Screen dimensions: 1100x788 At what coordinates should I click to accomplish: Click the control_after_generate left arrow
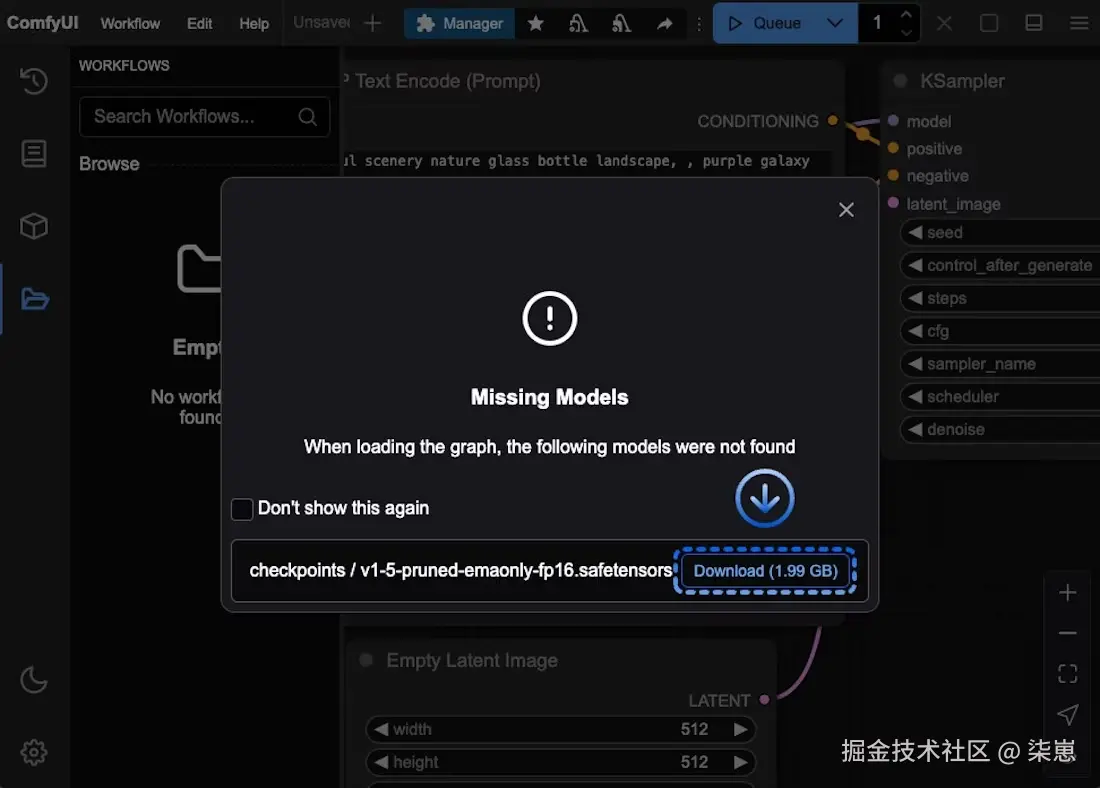click(915, 265)
